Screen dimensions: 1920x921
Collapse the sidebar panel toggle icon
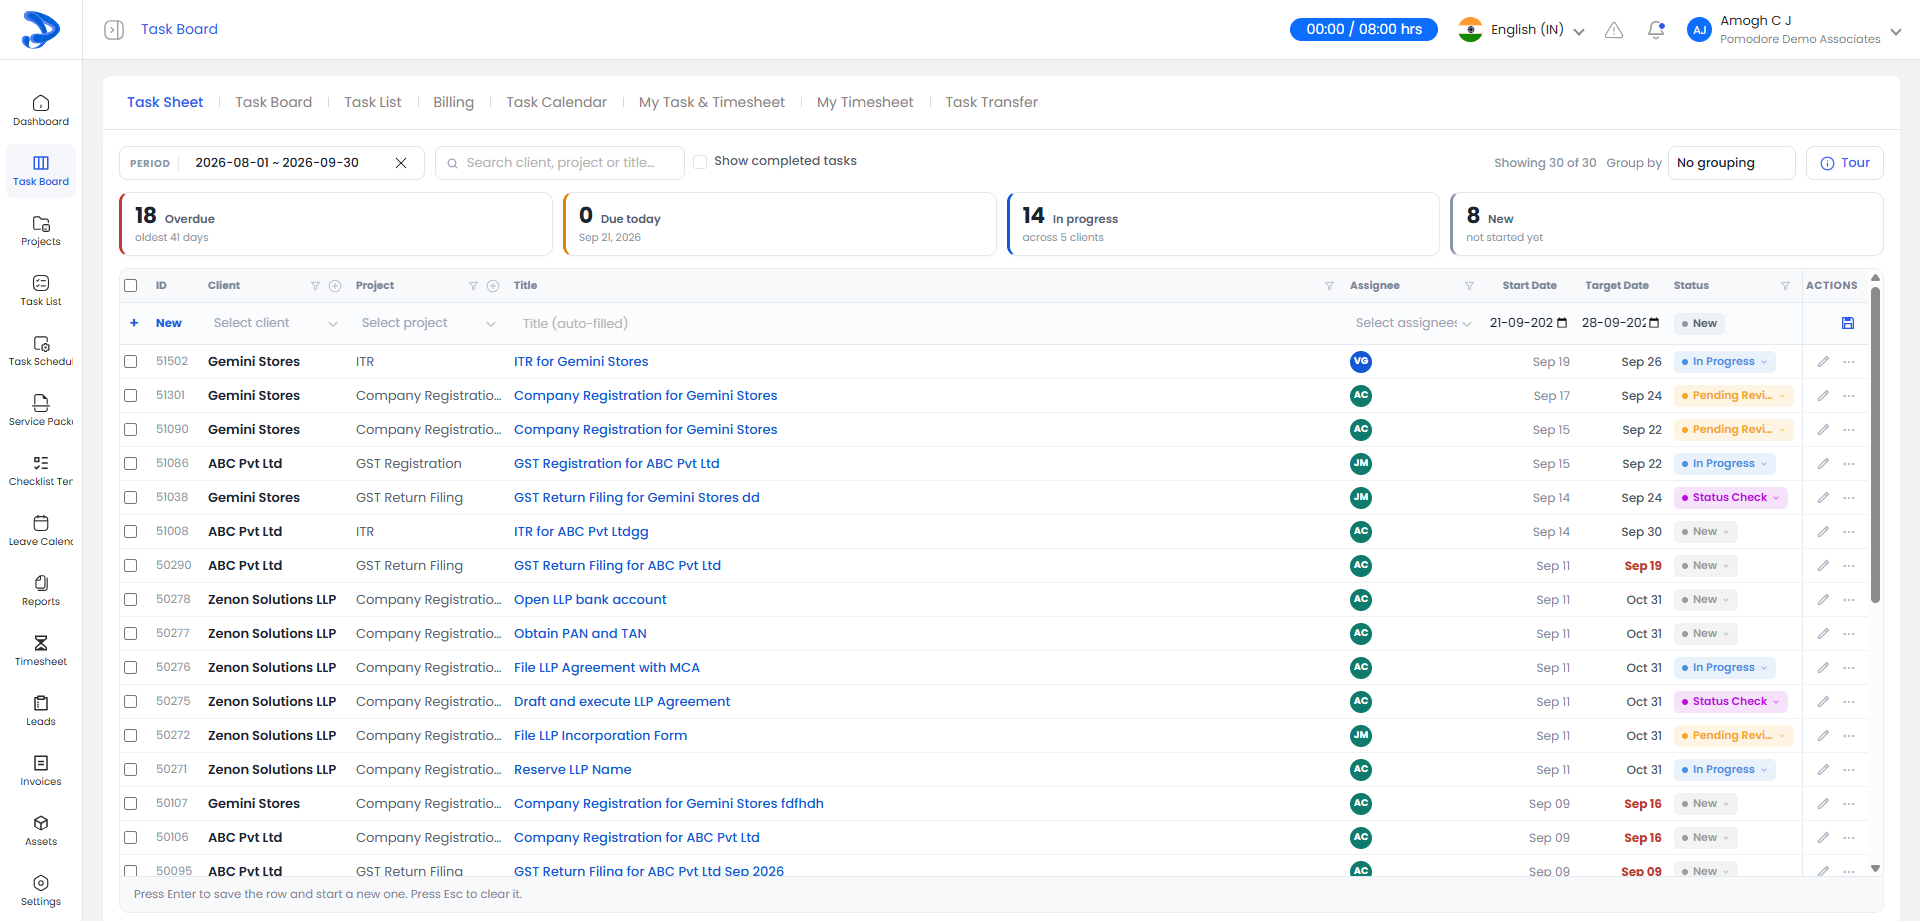(x=114, y=30)
